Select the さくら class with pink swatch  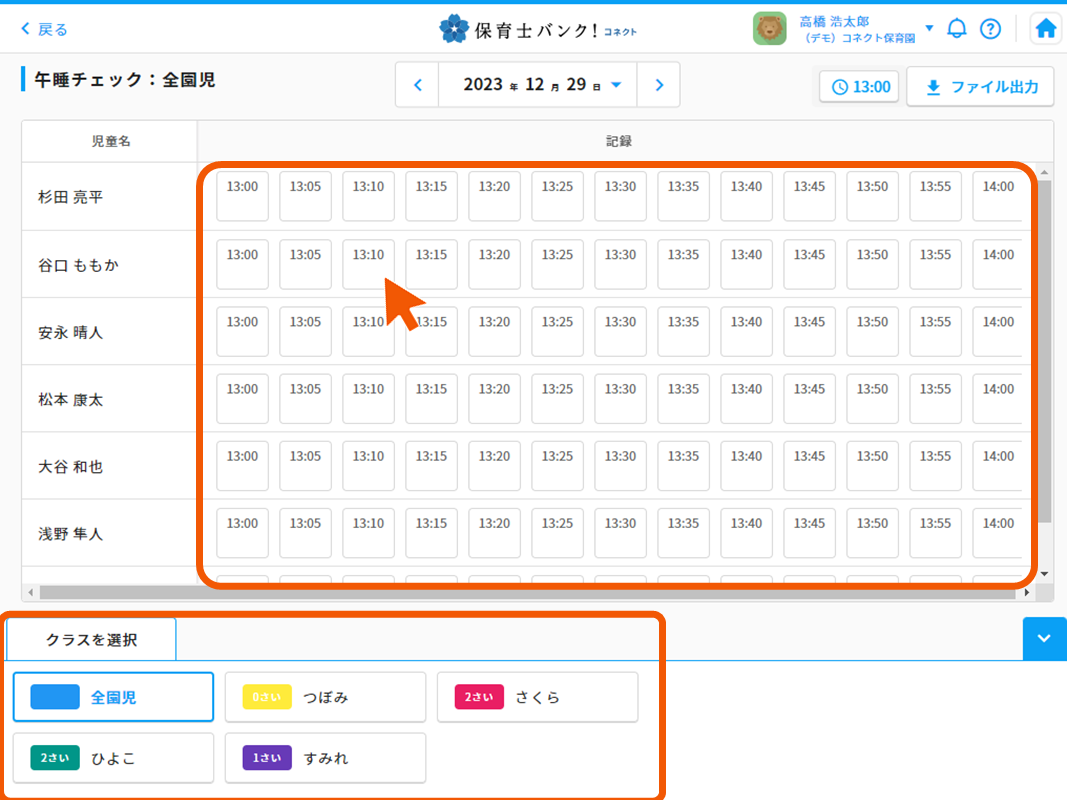[537, 697]
